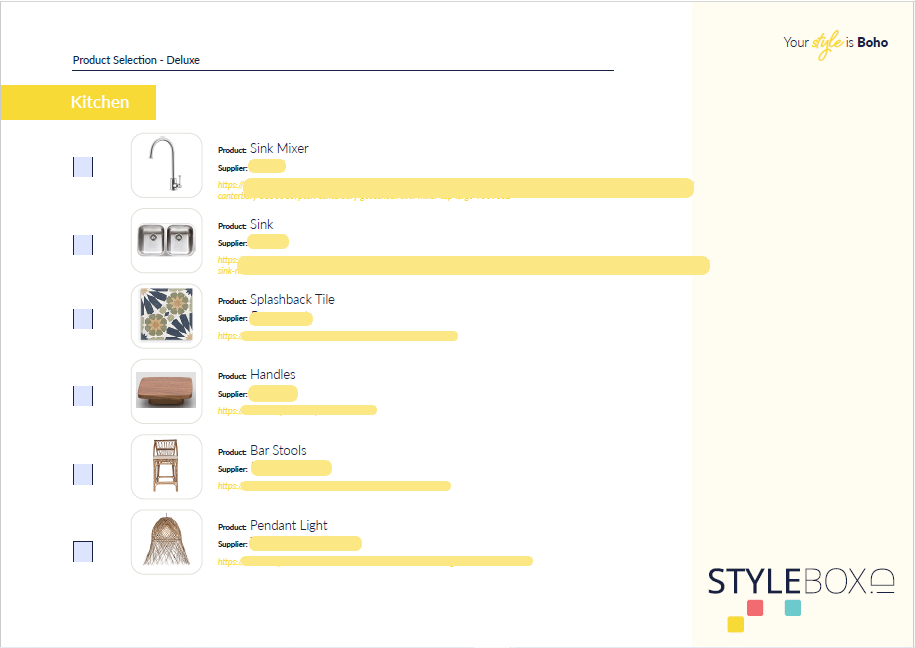Screen dimensions: 915x648
Task: Click the Kitchen section header
Action: click(99, 102)
